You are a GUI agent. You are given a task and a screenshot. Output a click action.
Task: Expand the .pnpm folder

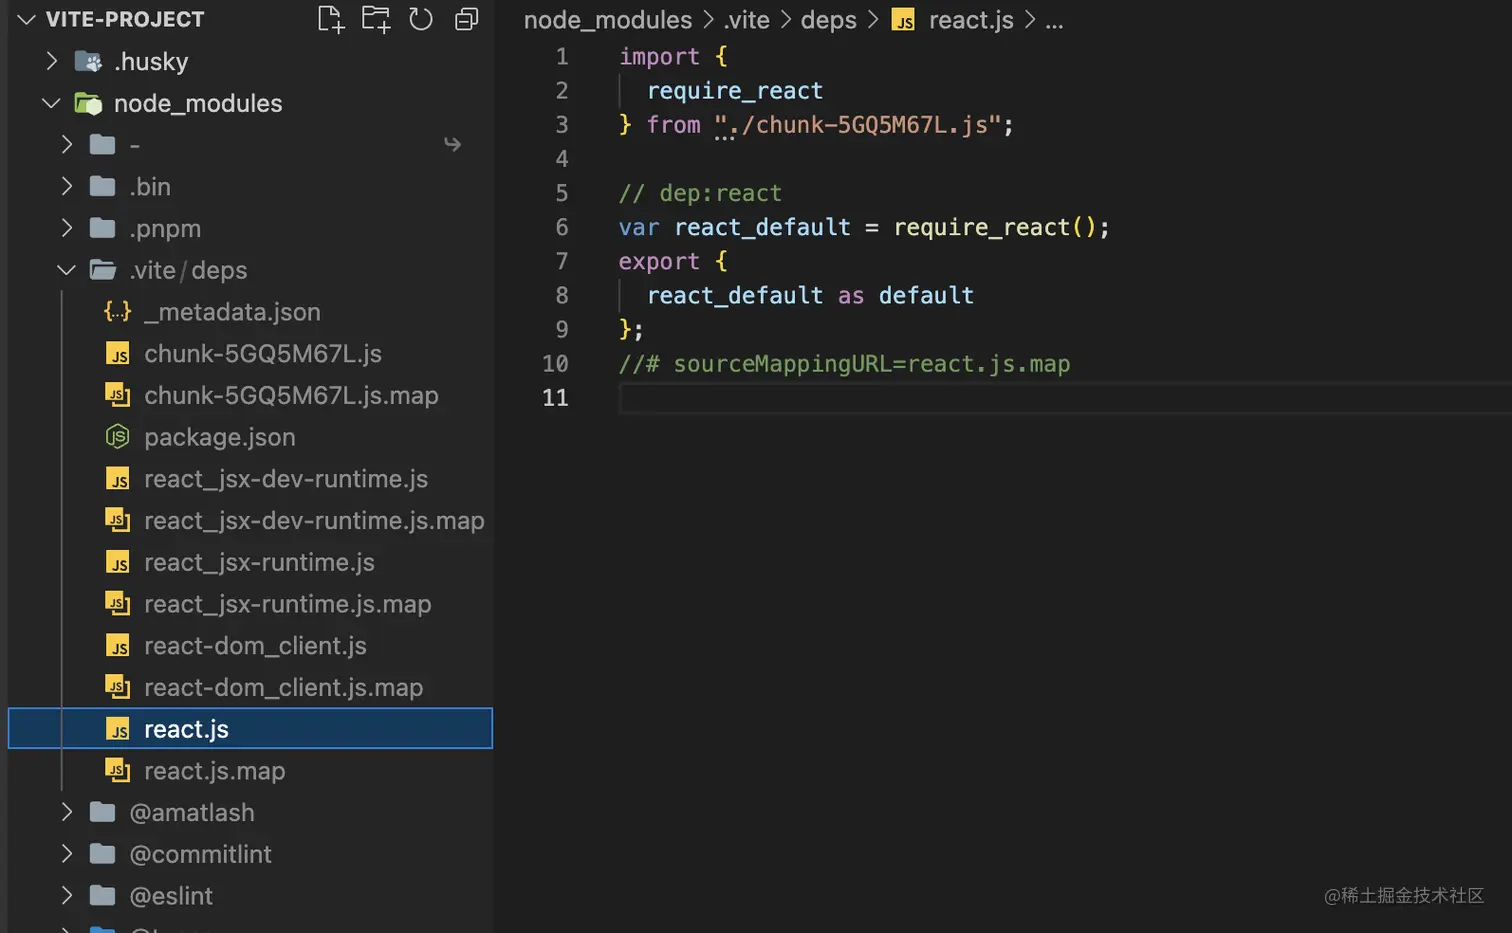click(x=66, y=228)
